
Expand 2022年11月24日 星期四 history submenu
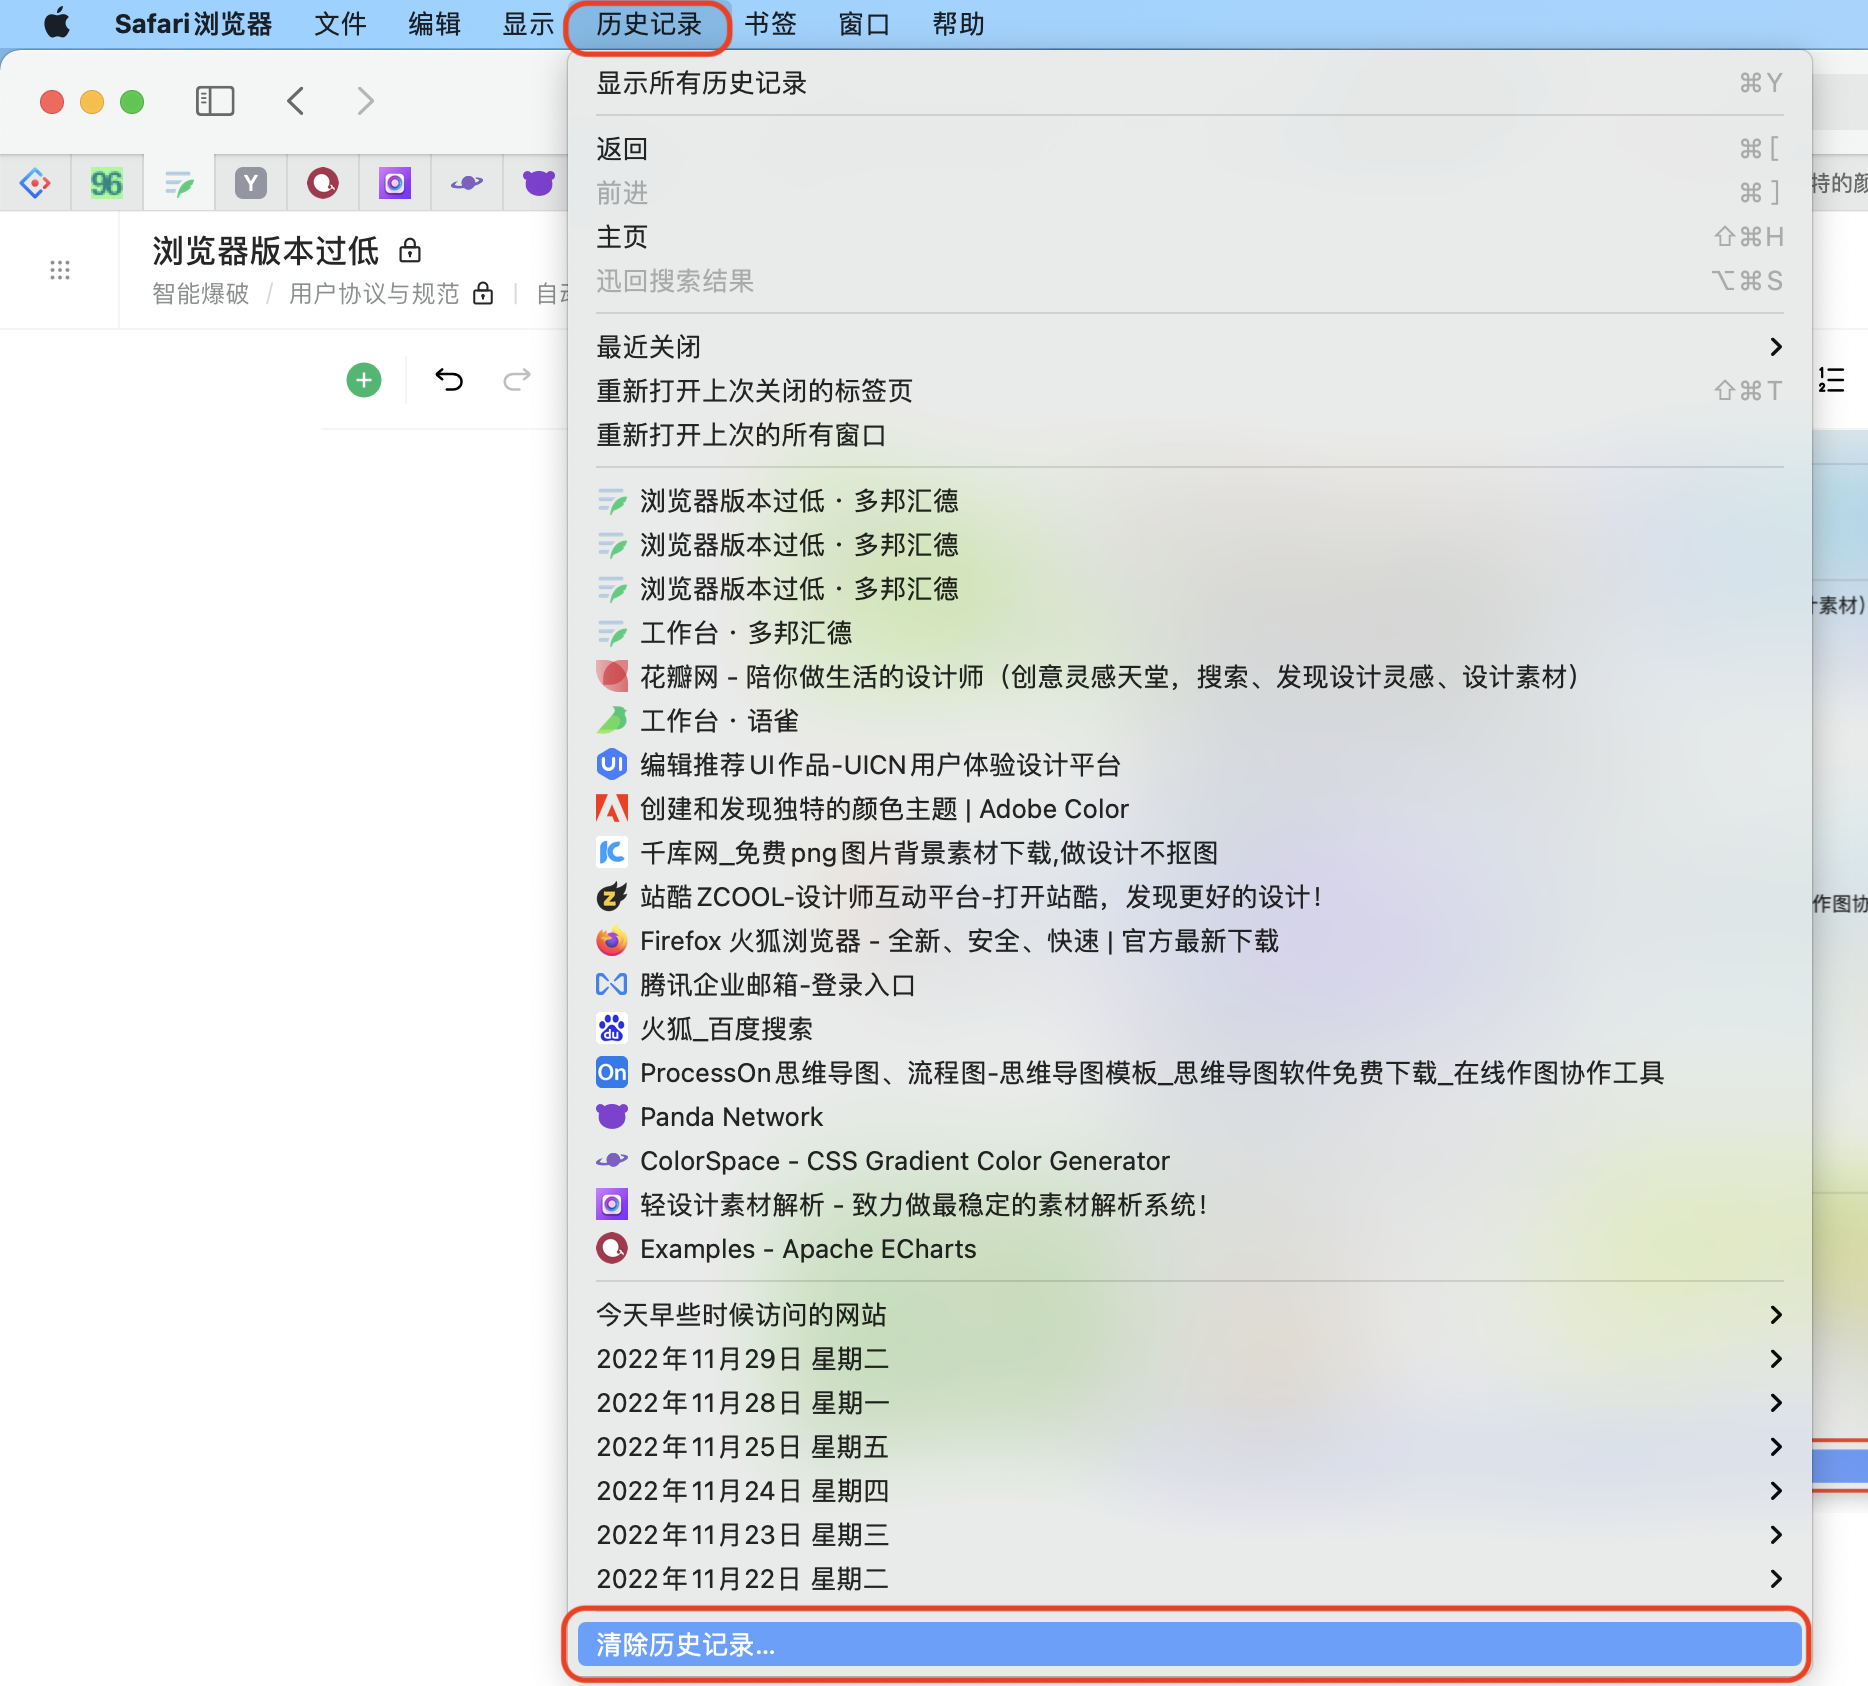(1188, 1491)
